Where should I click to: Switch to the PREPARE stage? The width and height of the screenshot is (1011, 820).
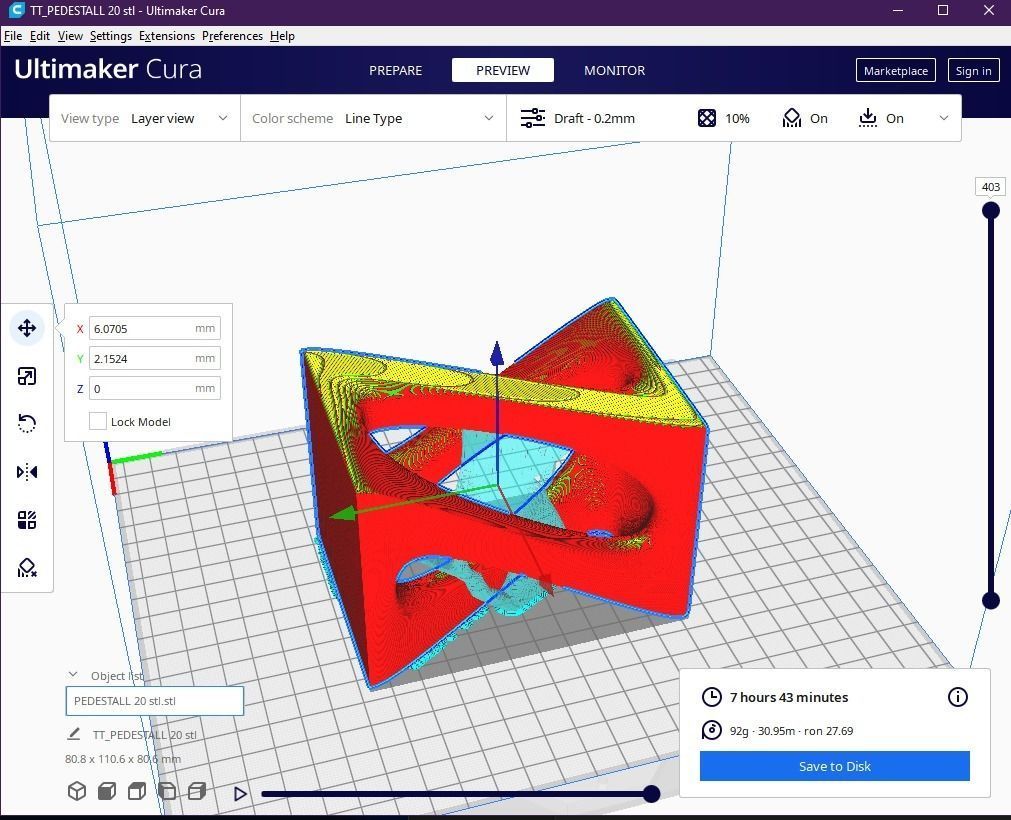395,70
